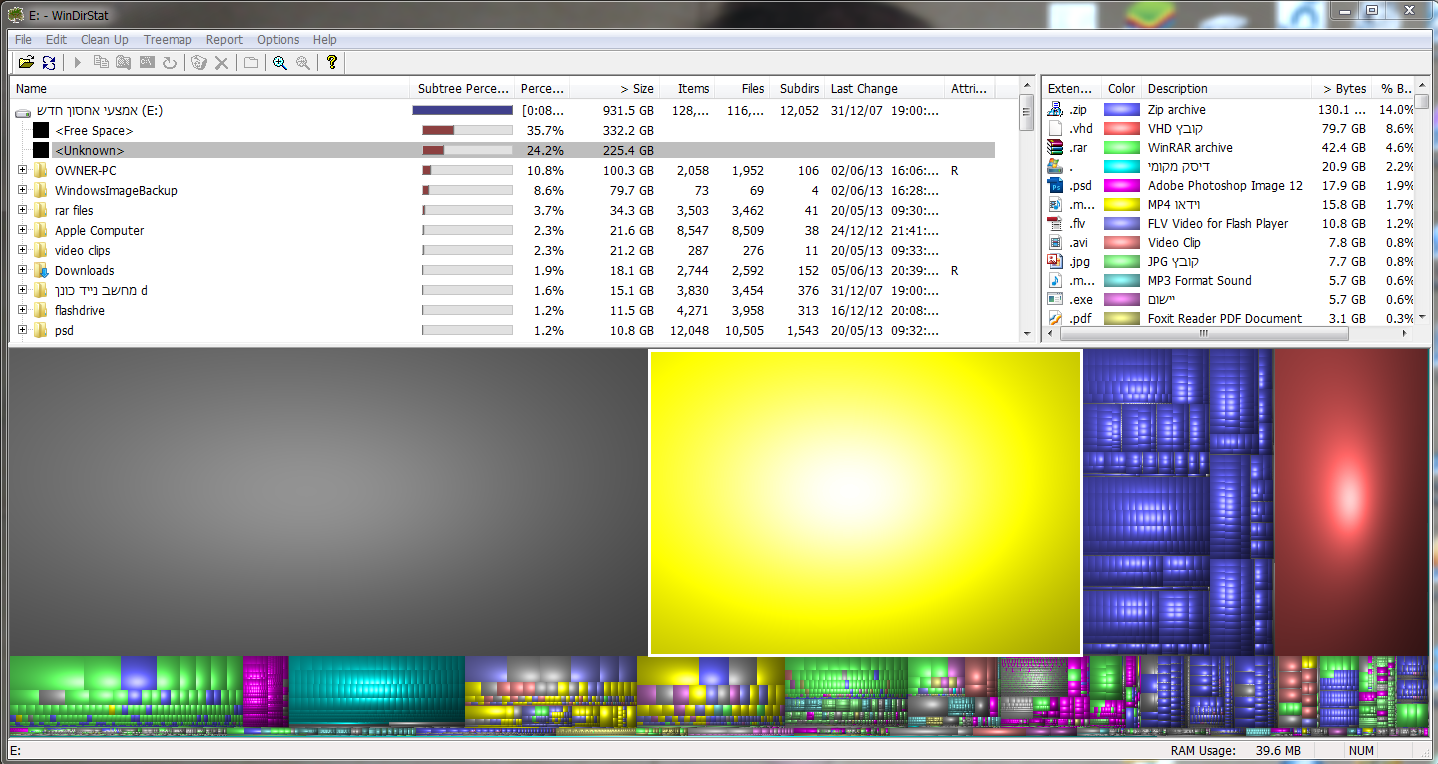Select the Zip archive color swatch
Screen dimensions: 1438x764
point(1121,110)
